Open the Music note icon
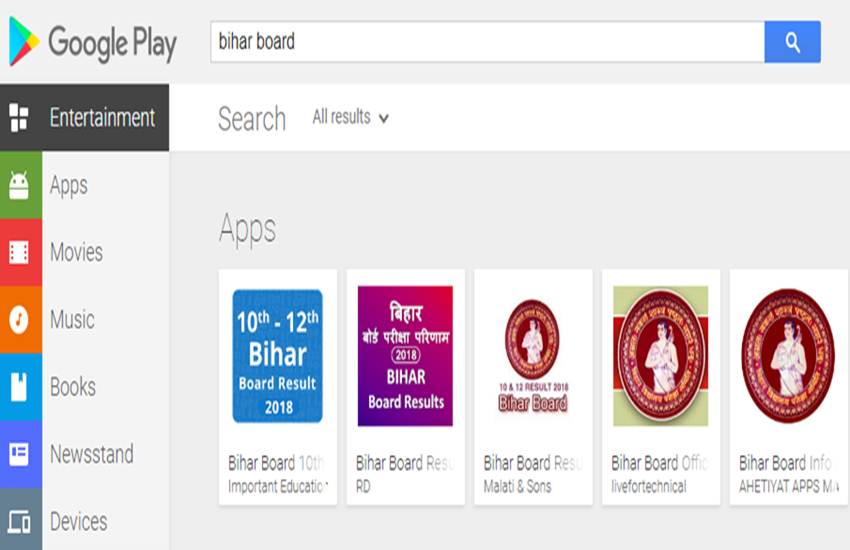The width and height of the screenshot is (850, 550). click(x=19, y=320)
